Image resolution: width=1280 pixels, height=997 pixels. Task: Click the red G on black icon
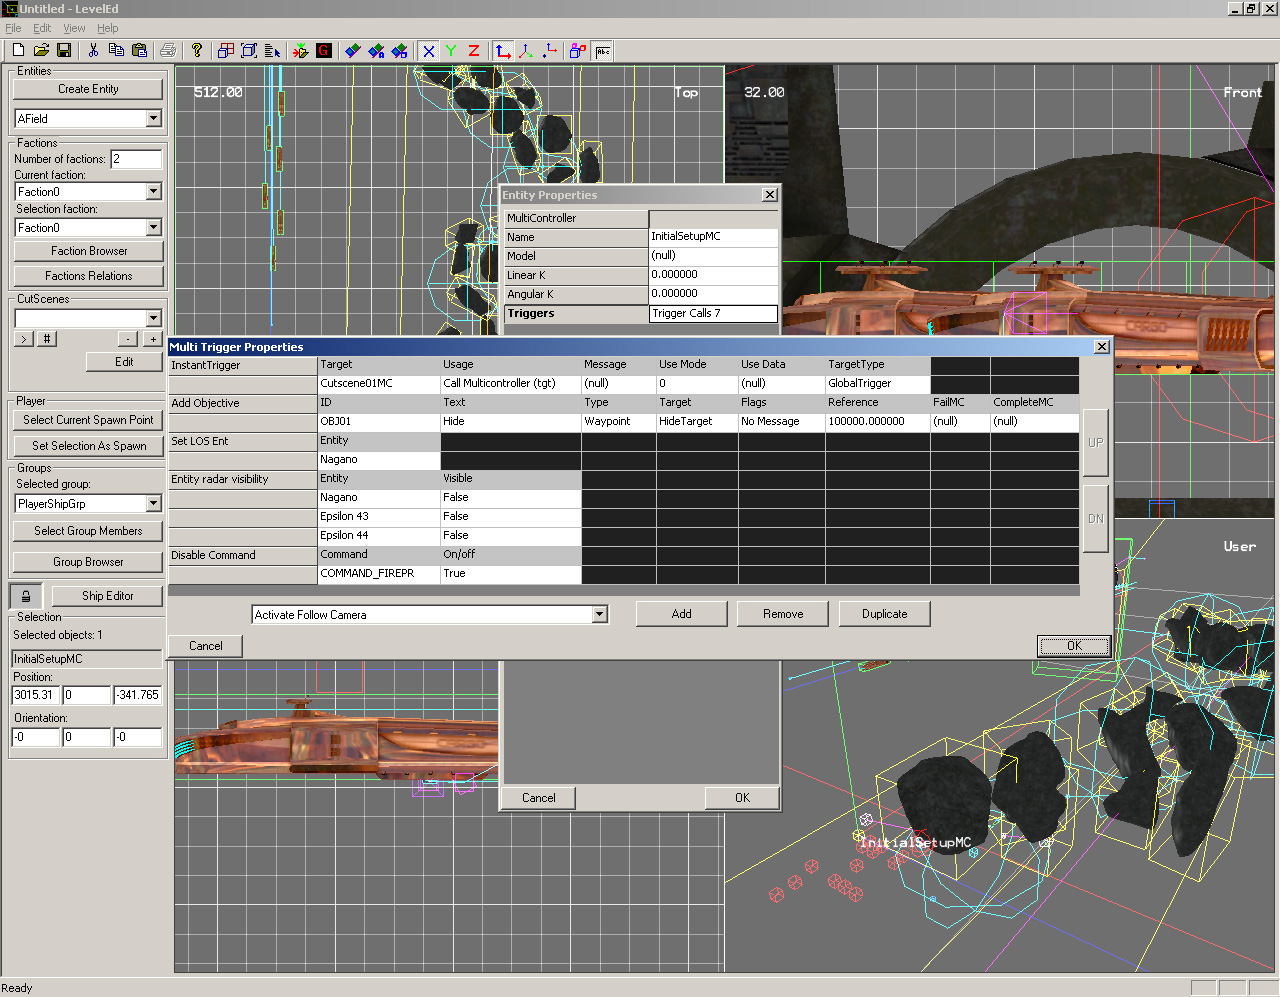(x=324, y=51)
